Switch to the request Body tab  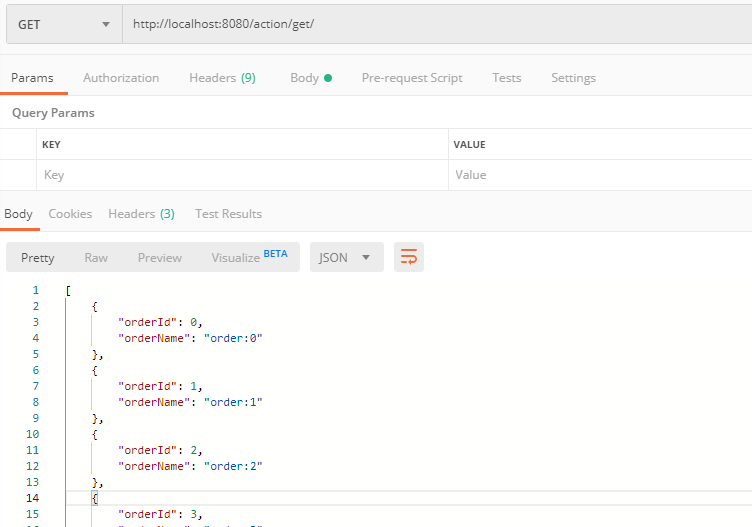click(310, 78)
